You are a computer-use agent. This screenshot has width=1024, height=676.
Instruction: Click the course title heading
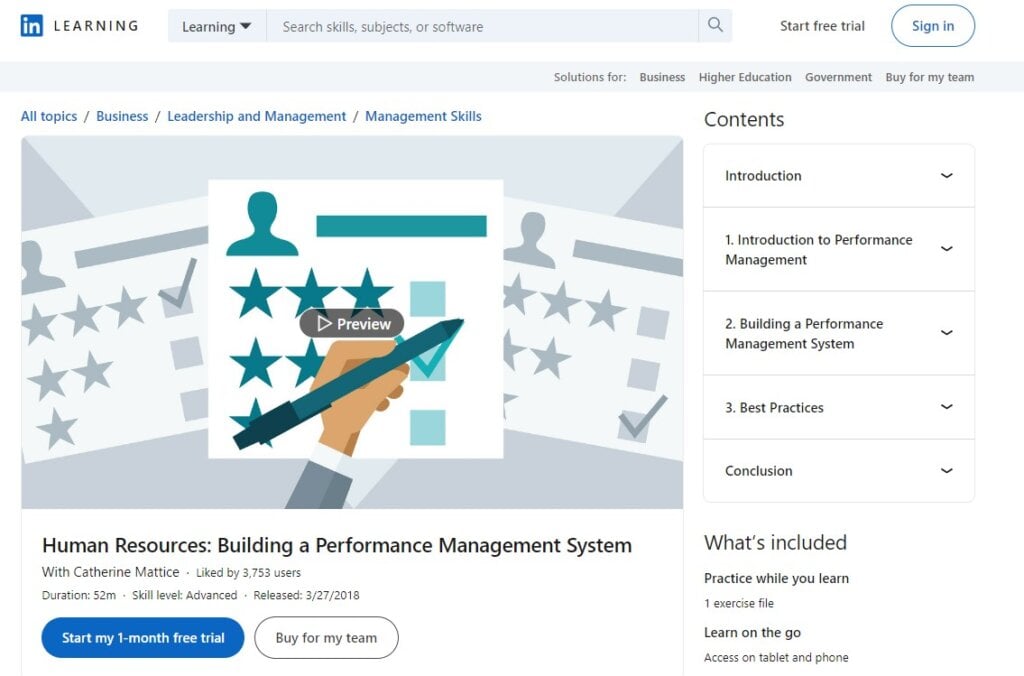[337, 545]
